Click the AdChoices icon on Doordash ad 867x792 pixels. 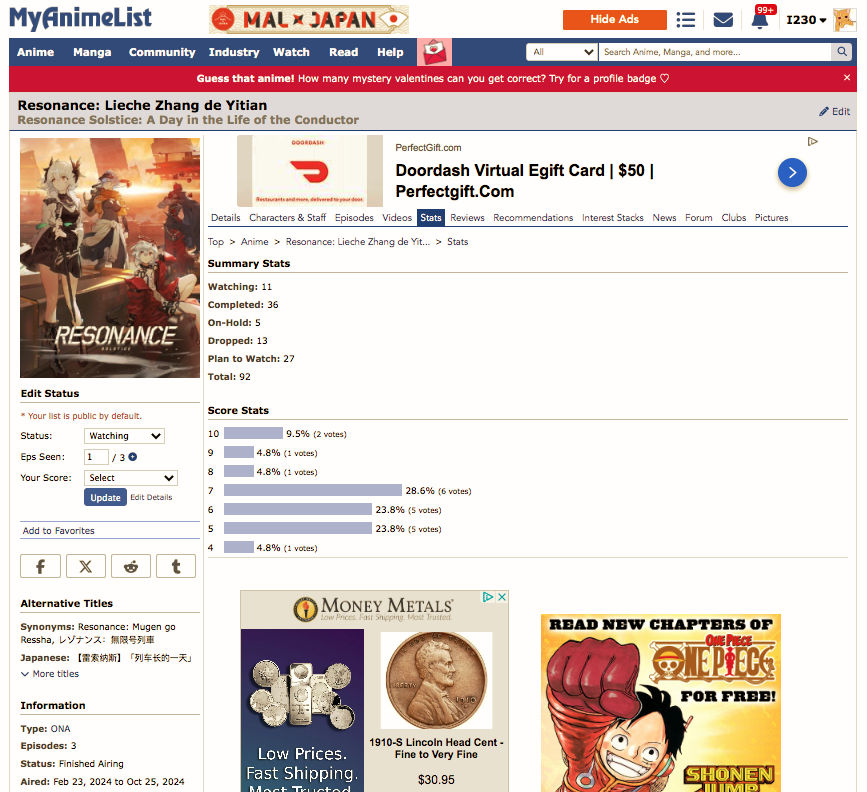click(x=812, y=142)
